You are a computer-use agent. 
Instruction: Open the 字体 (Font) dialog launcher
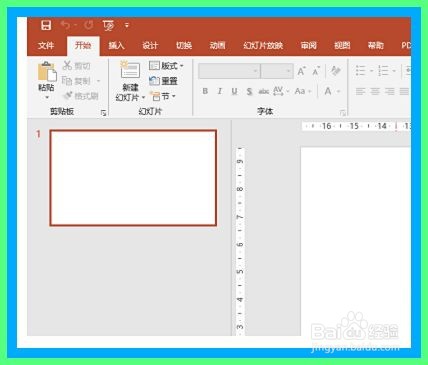point(342,113)
